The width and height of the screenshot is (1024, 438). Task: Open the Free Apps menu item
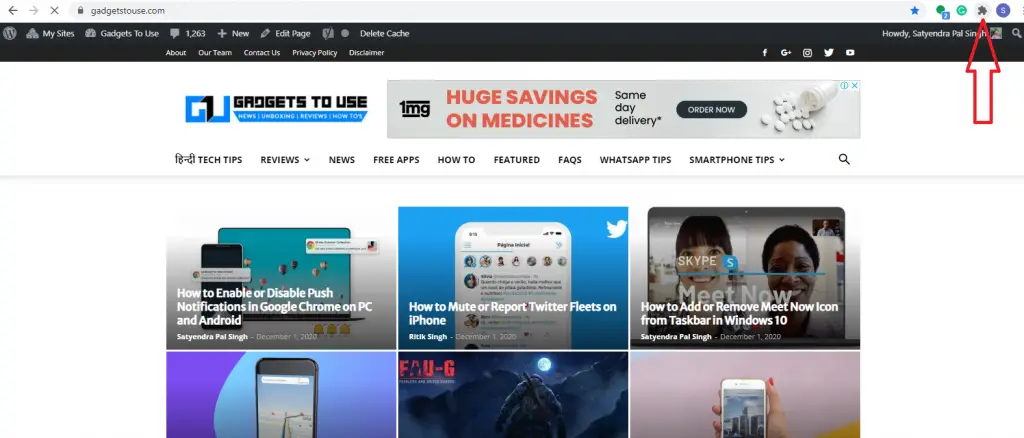(x=396, y=160)
